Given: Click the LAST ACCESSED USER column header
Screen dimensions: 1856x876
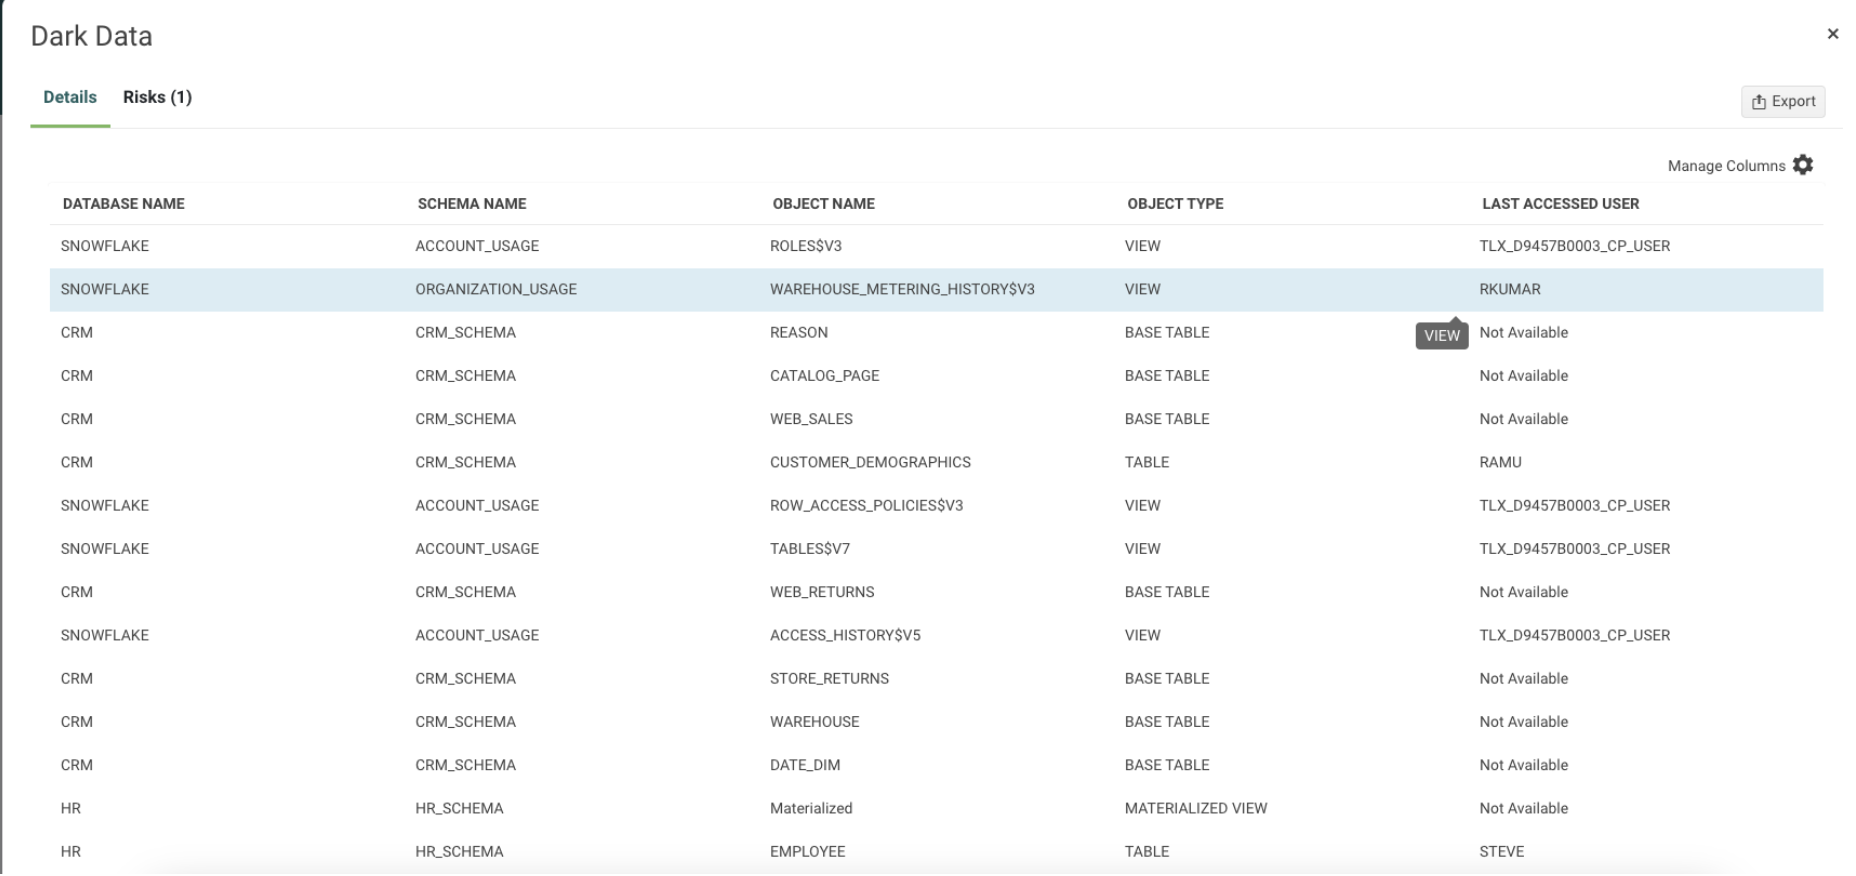Looking at the screenshot, I should coord(1560,204).
